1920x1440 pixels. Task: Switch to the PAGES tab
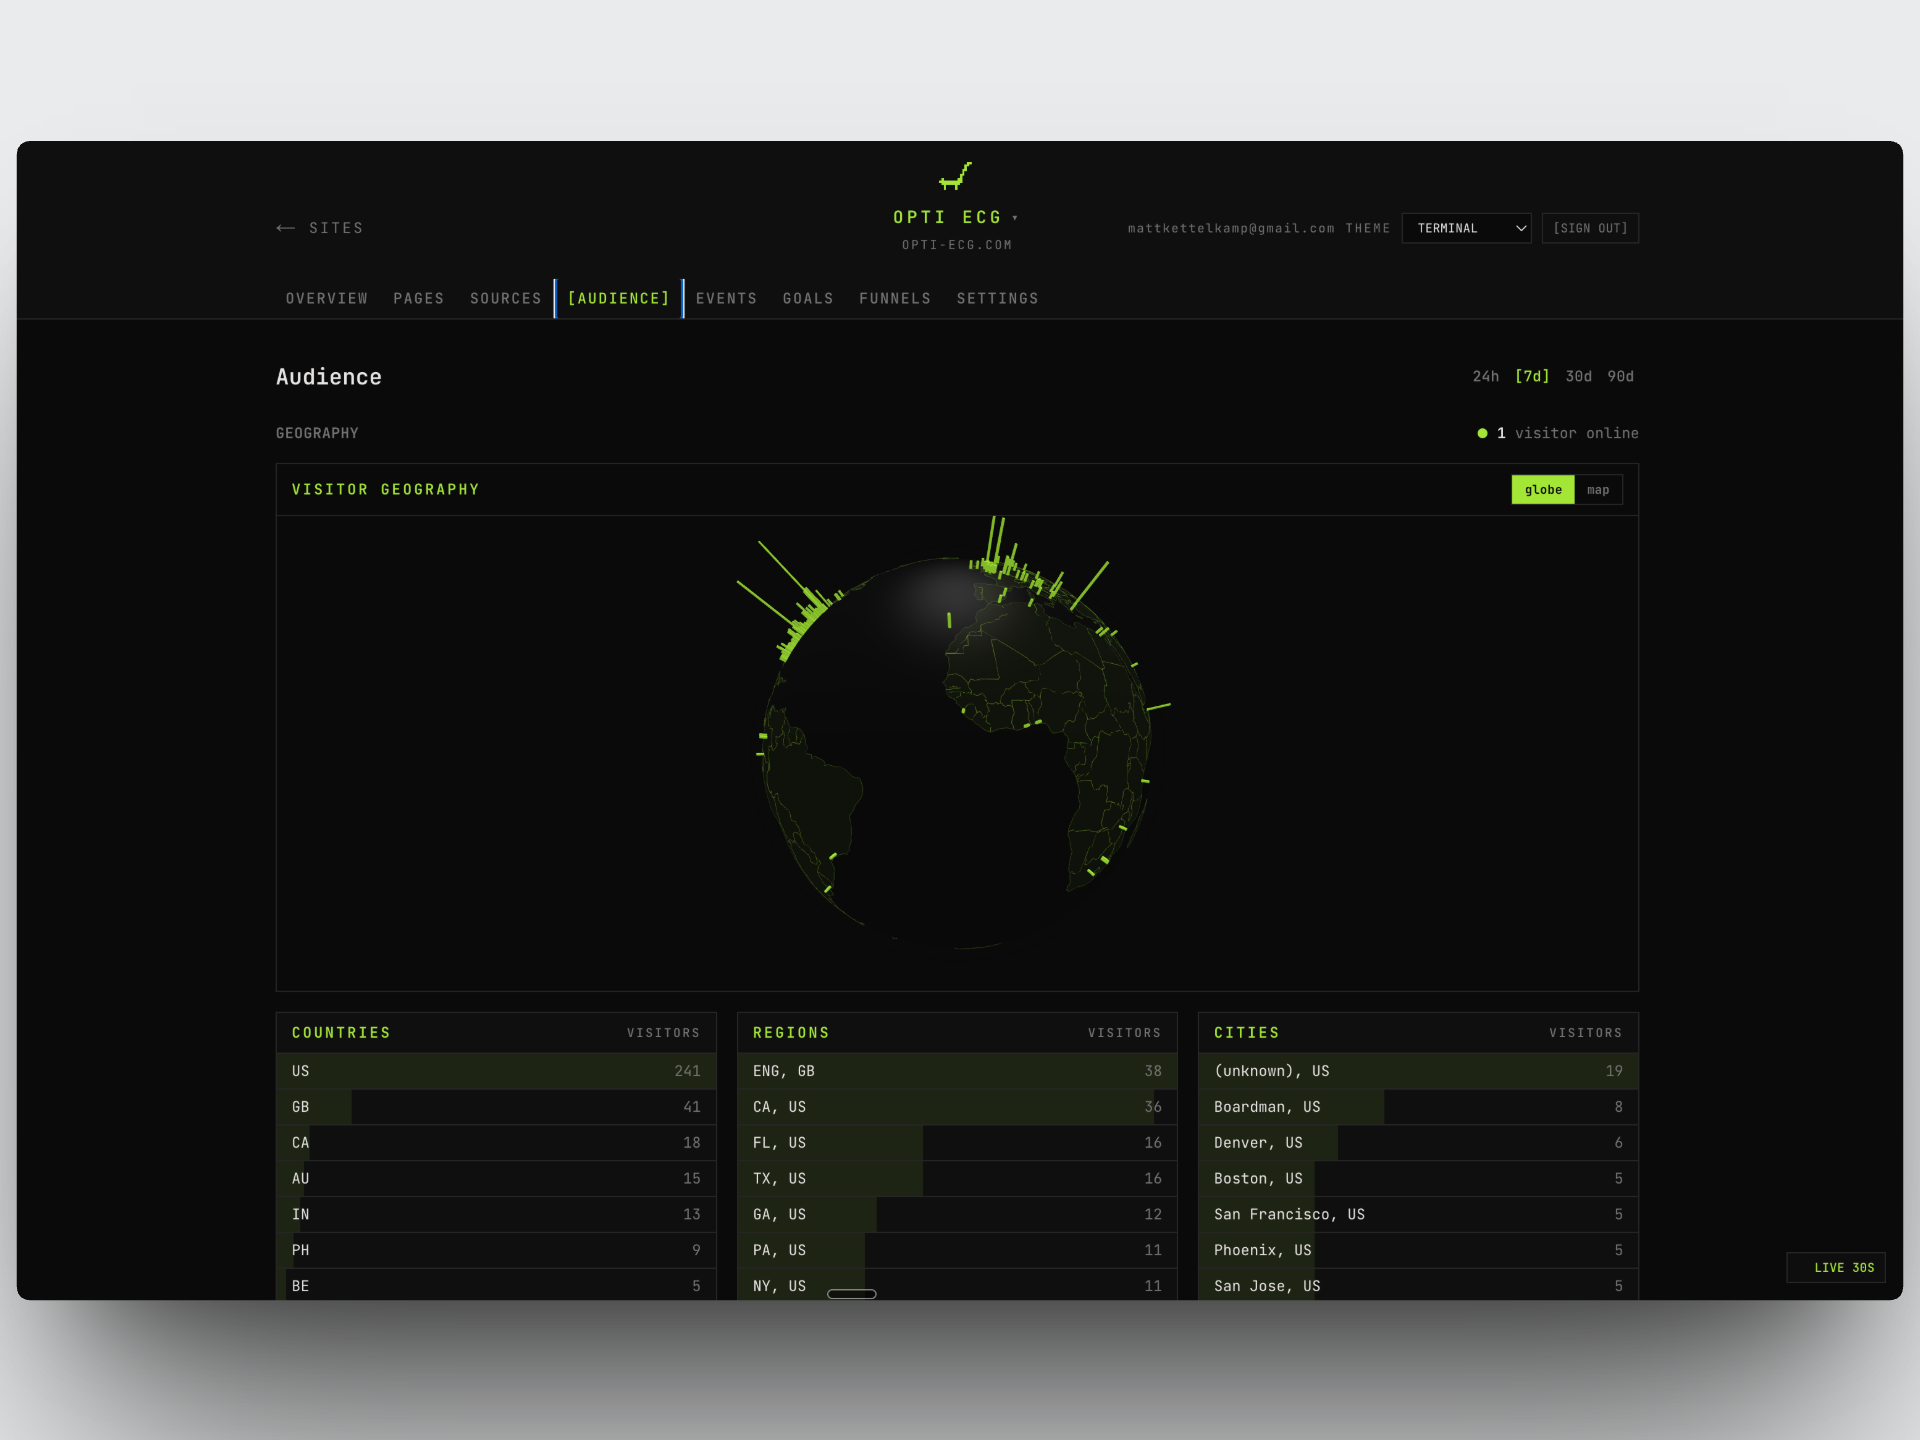point(419,298)
